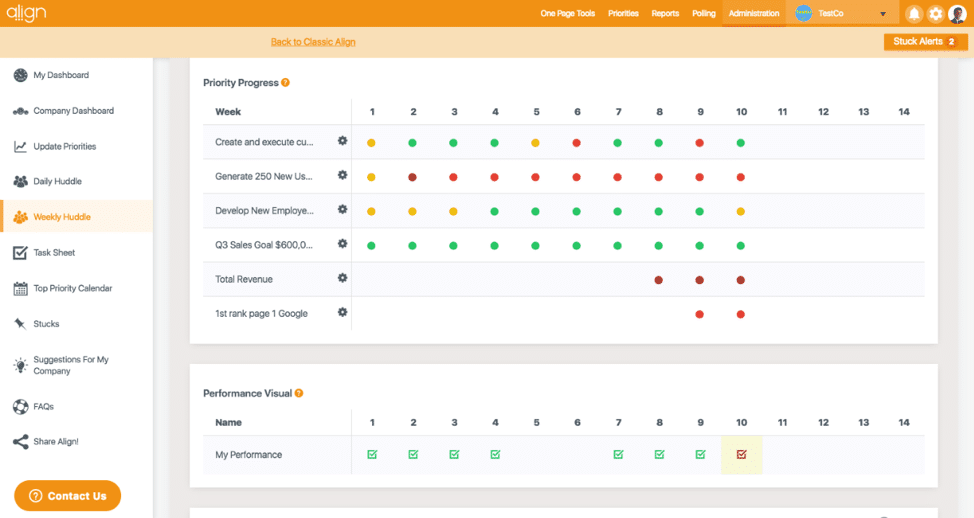
Task: Toggle My Performance week 1 checkbox
Action: [x=372, y=454]
